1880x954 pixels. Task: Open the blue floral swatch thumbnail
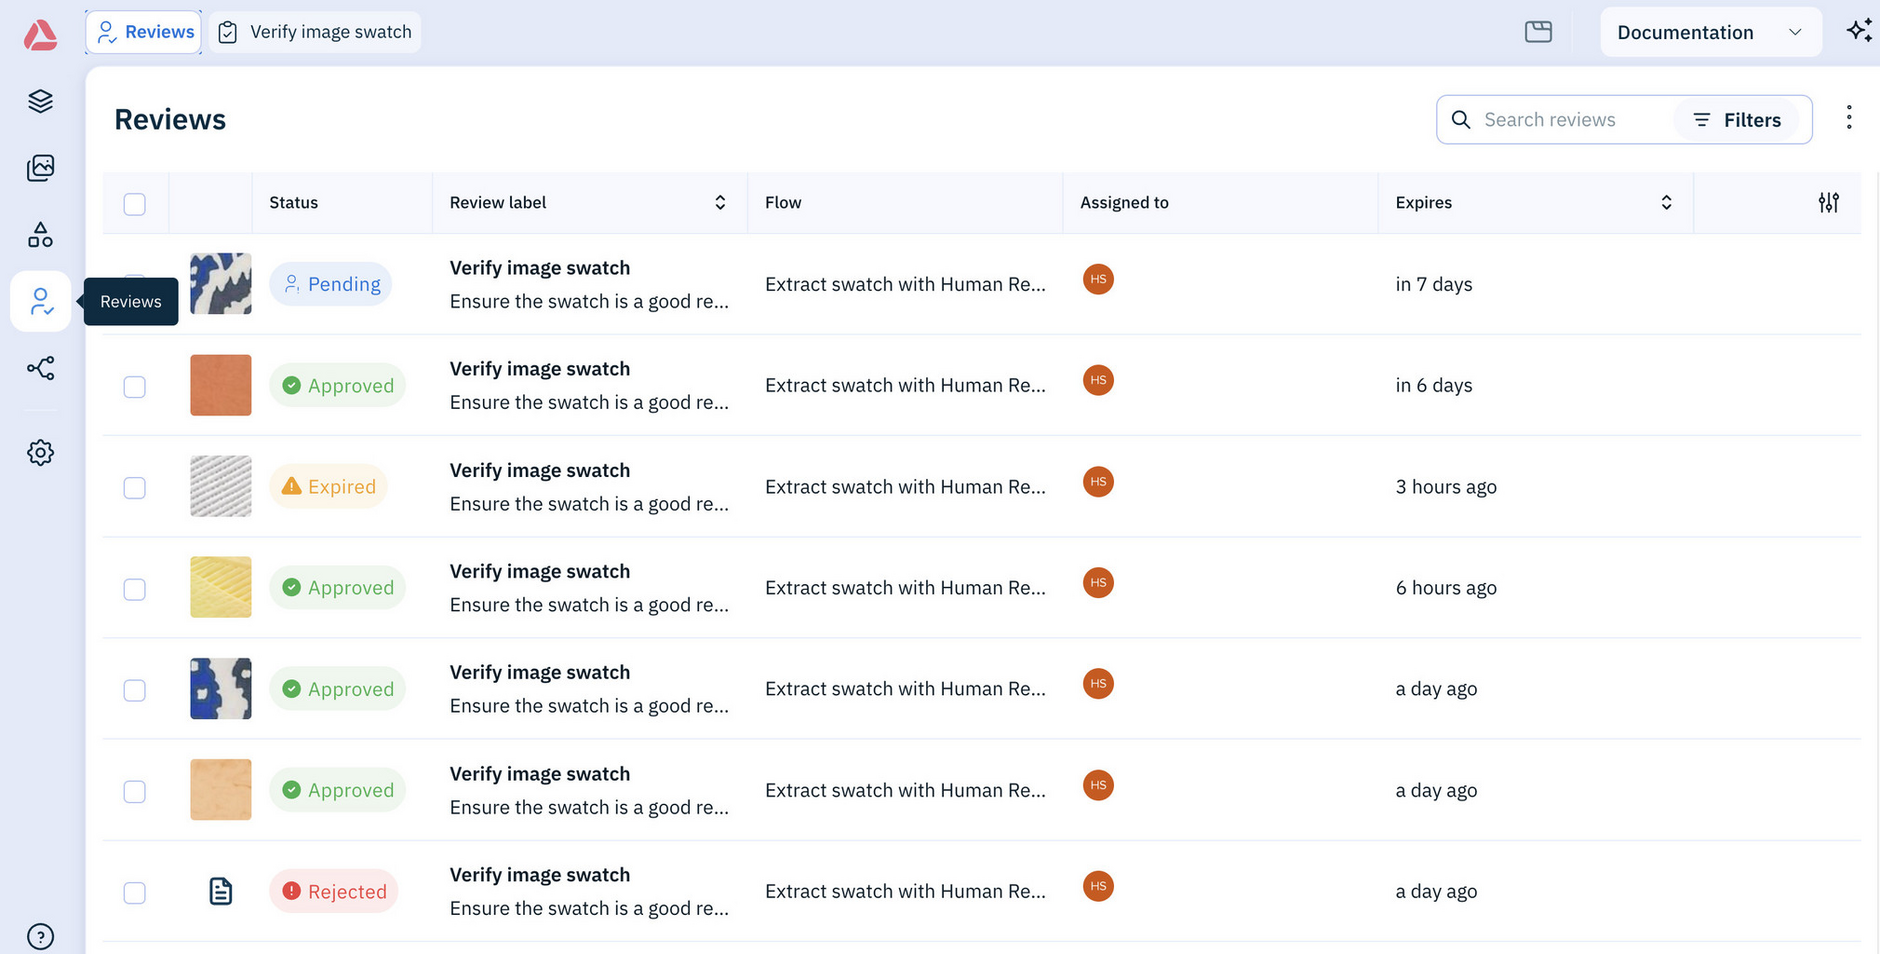[x=221, y=688]
